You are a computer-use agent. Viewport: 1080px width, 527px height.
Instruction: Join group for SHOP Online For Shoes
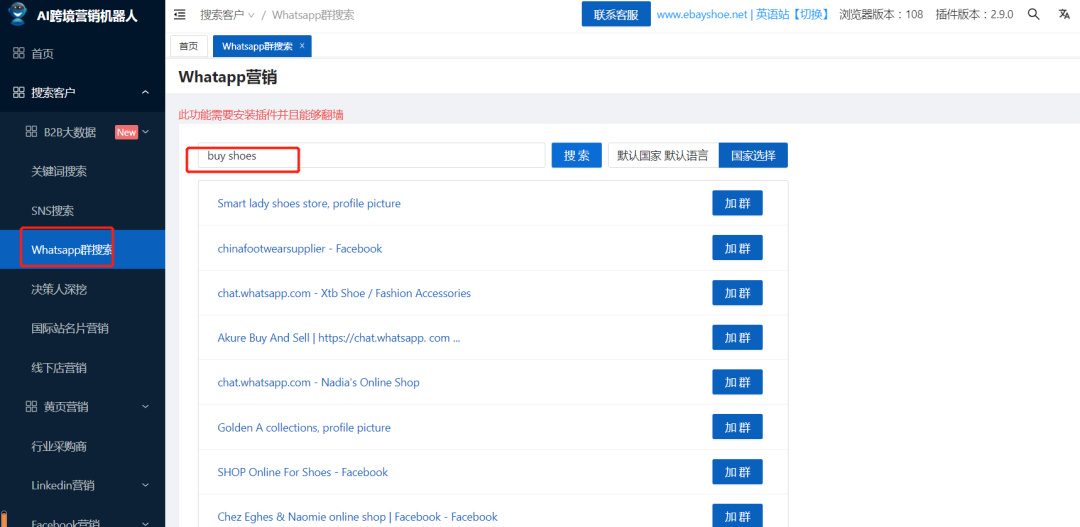[737, 472]
